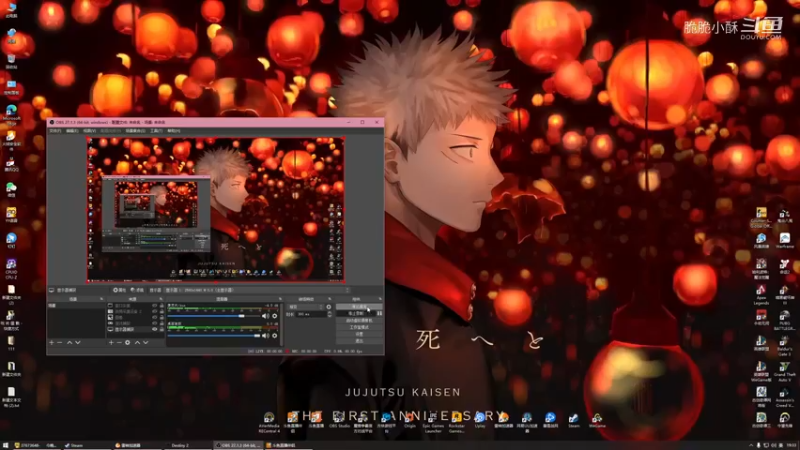
Task: Click the Exit button in OBS Controls
Action: click(x=359, y=341)
